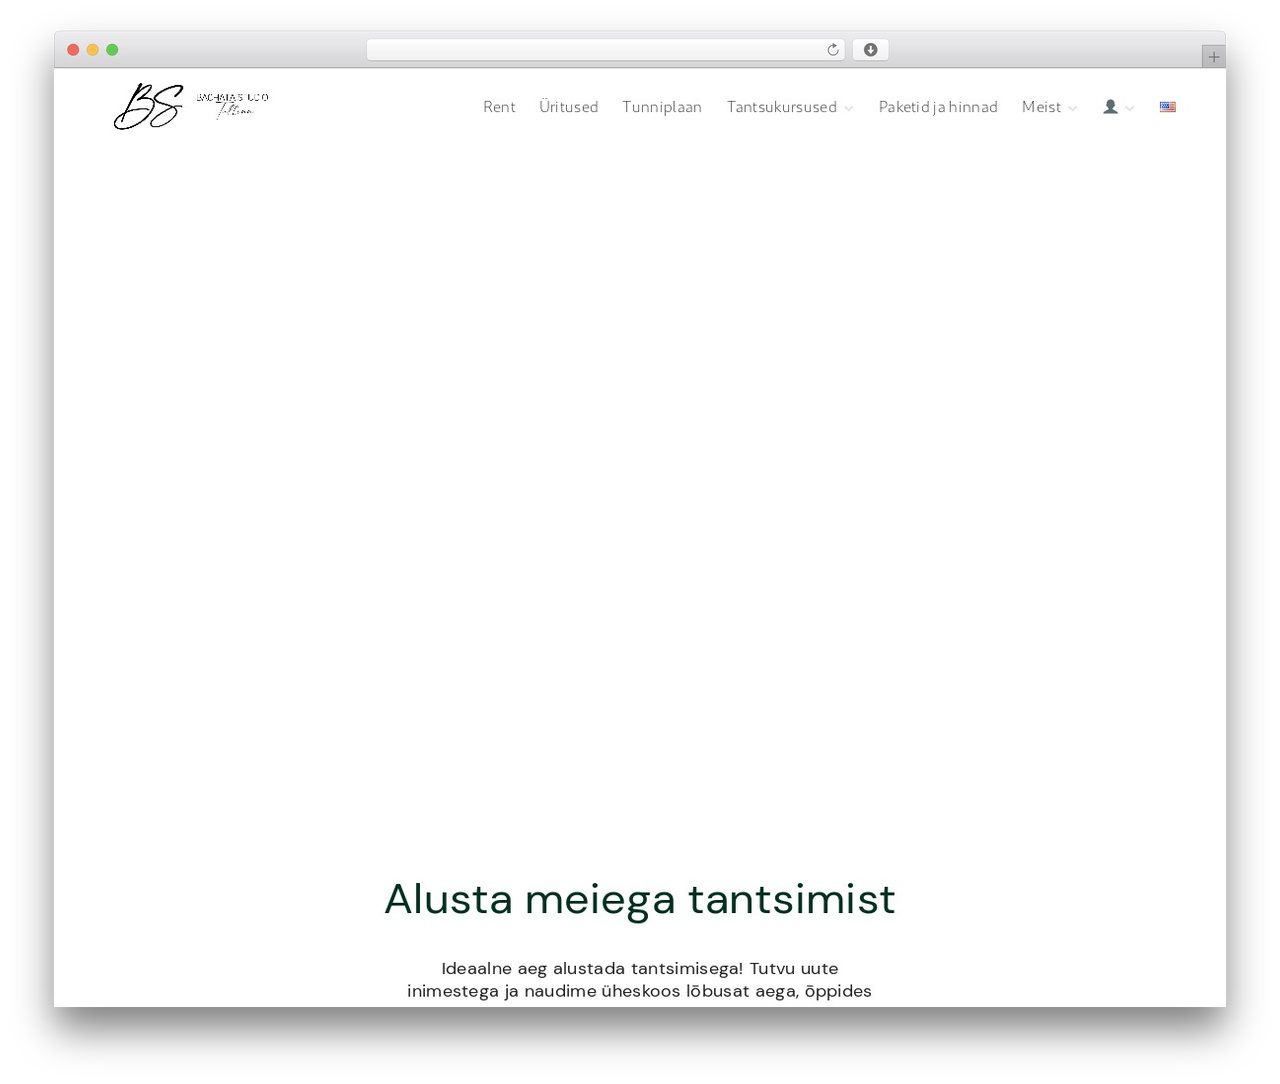
Task: Go to the Üritused page
Action: pyautogui.click(x=569, y=107)
